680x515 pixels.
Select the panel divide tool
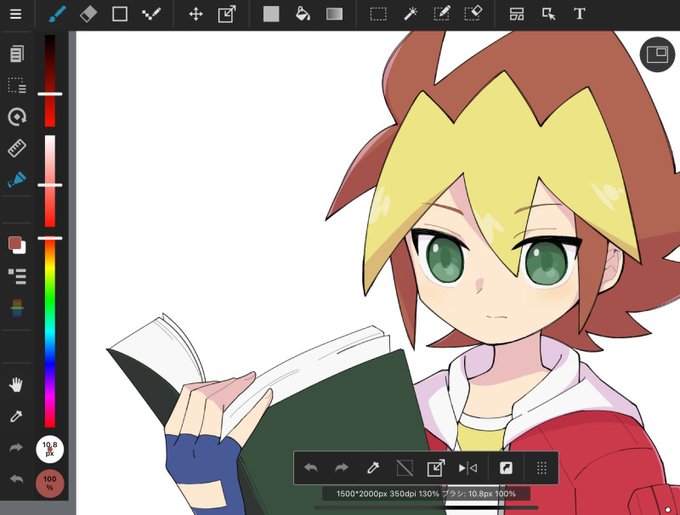[517, 14]
